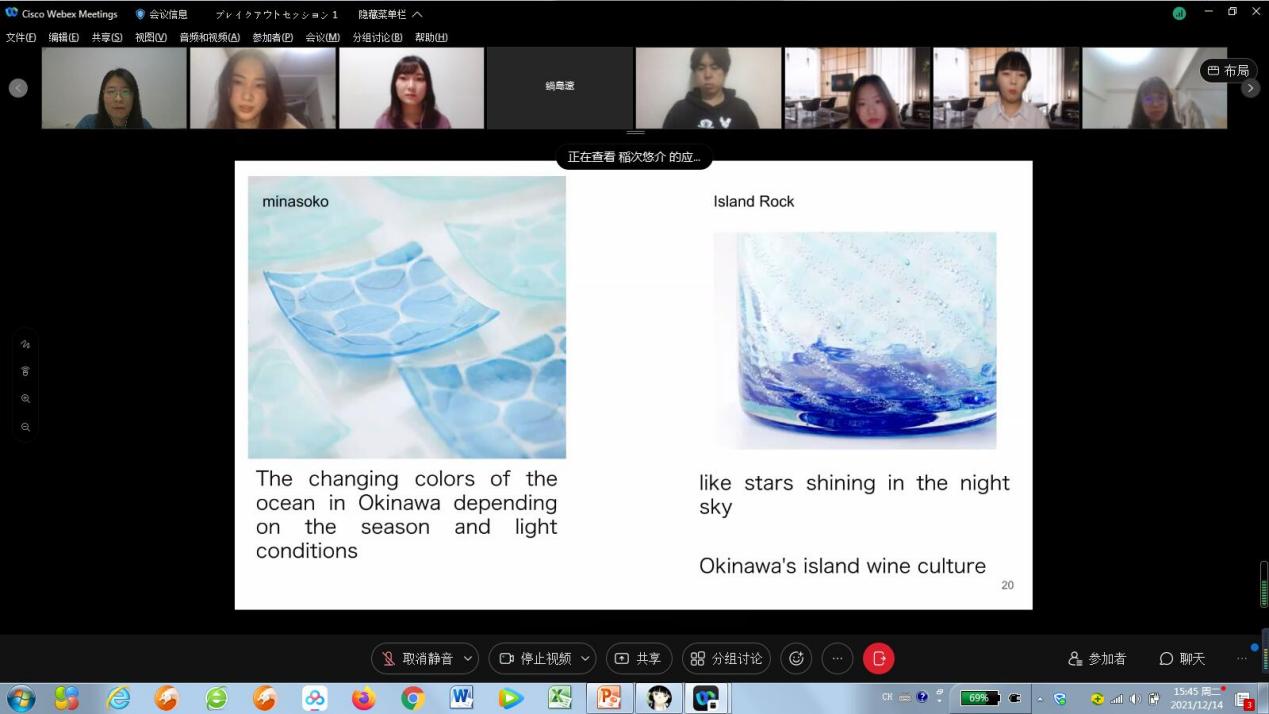Viewport: 1269px width, 714px height.
Task: Open the emoji reactions button
Action: (x=796, y=658)
